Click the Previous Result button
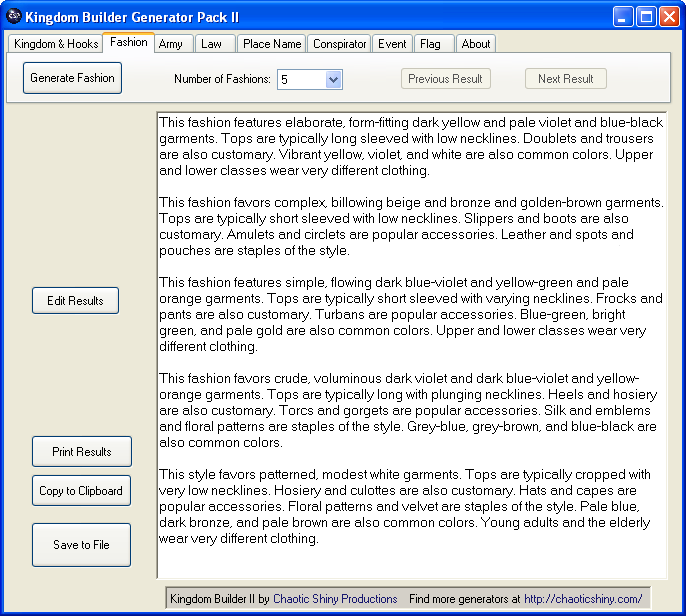This screenshot has height=616, width=686. (445, 79)
